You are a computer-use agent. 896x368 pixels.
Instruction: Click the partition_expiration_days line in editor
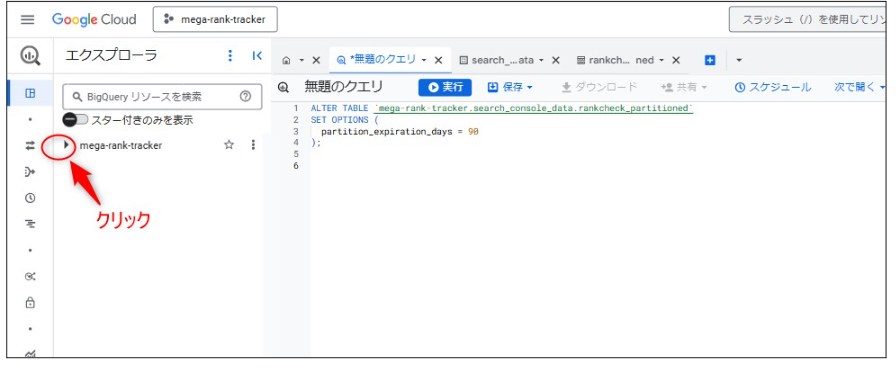399,131
